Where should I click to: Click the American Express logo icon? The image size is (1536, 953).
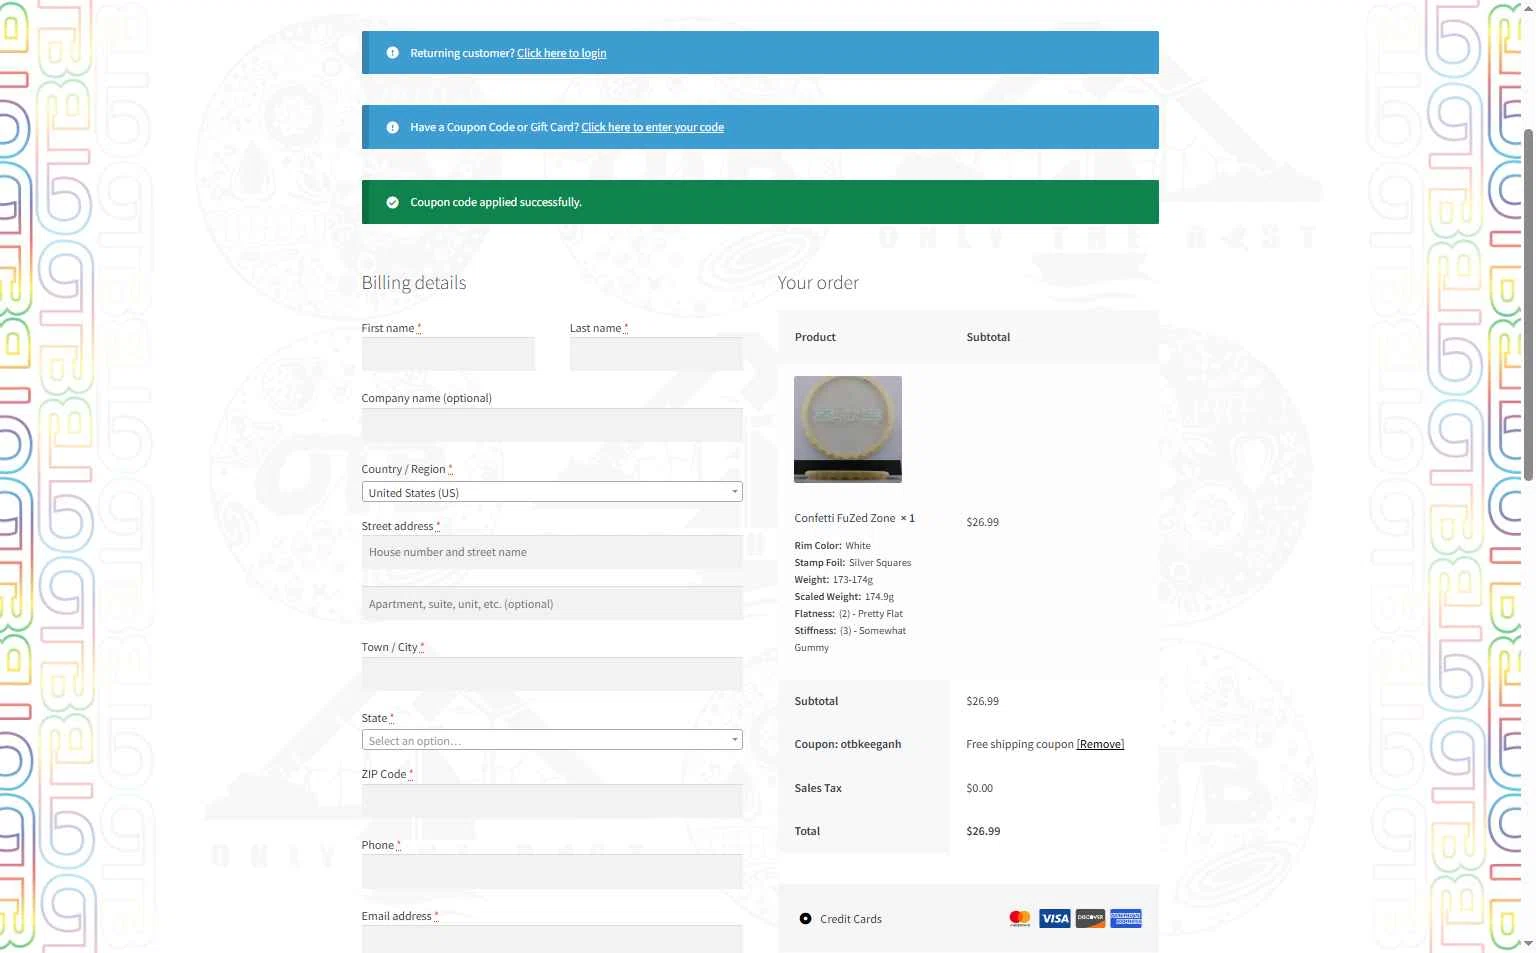tap(1126, 918)
